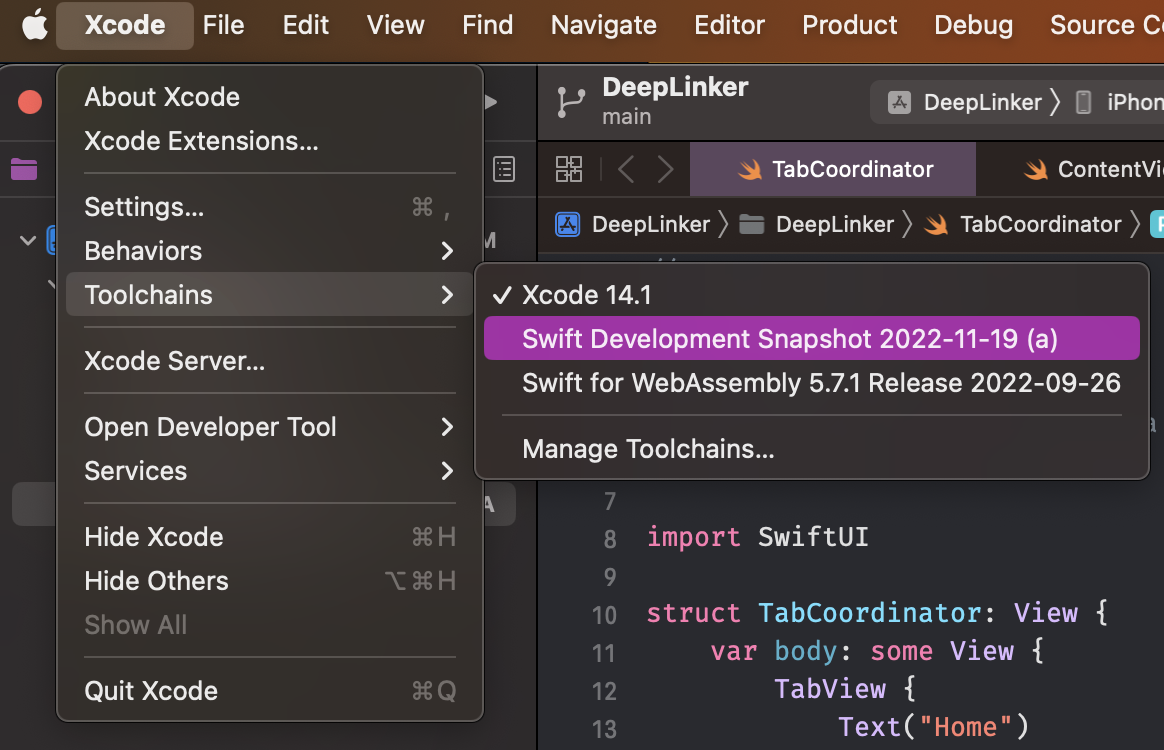
Task: Open the Xcode application menu
Action: click(x=125, y=25)
